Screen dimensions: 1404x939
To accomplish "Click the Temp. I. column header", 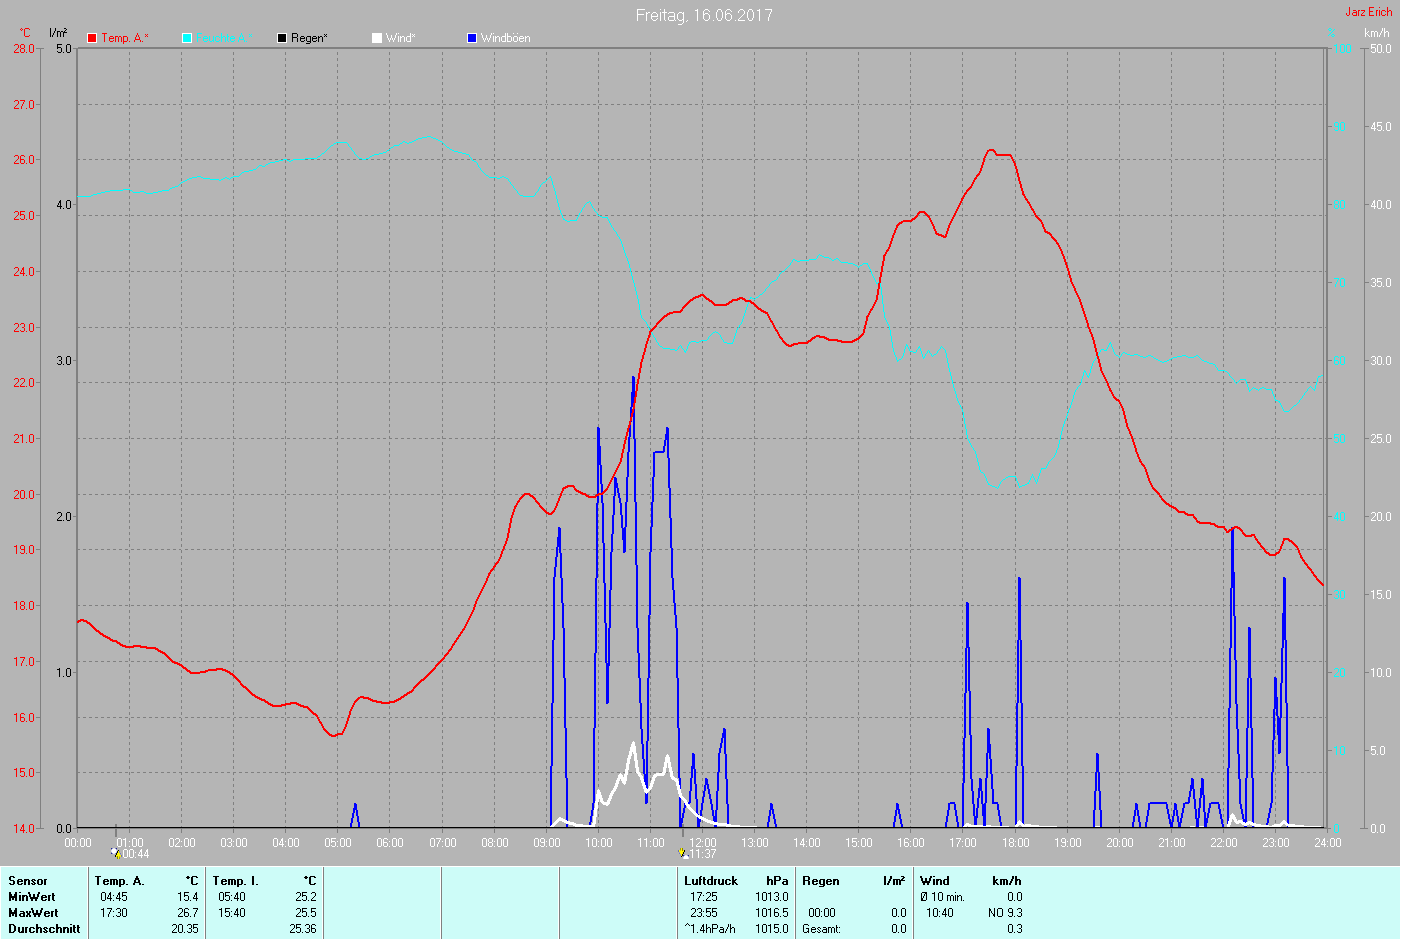I will coord(235,881).
